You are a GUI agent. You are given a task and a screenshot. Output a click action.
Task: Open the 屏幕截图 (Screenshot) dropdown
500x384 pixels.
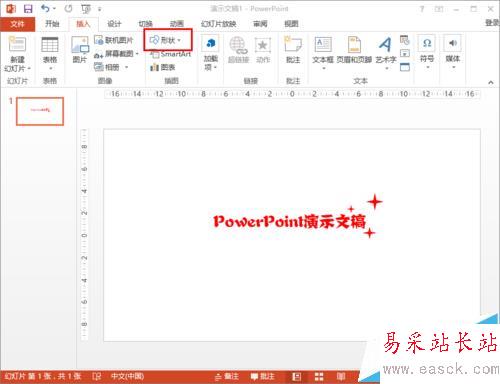[x=116, y=54]
